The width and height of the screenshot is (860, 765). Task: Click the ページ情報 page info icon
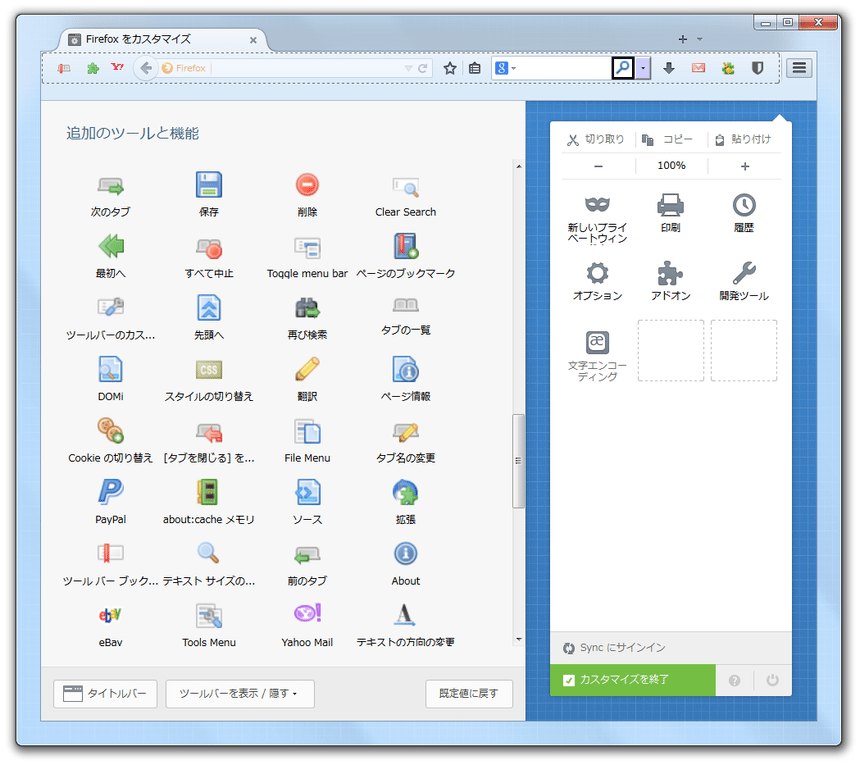coord(406,369)
